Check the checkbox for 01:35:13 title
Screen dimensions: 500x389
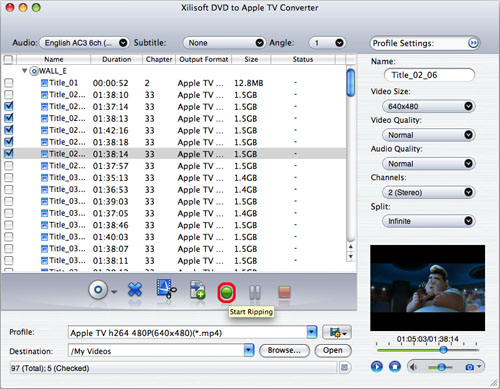tap(9, 178)
